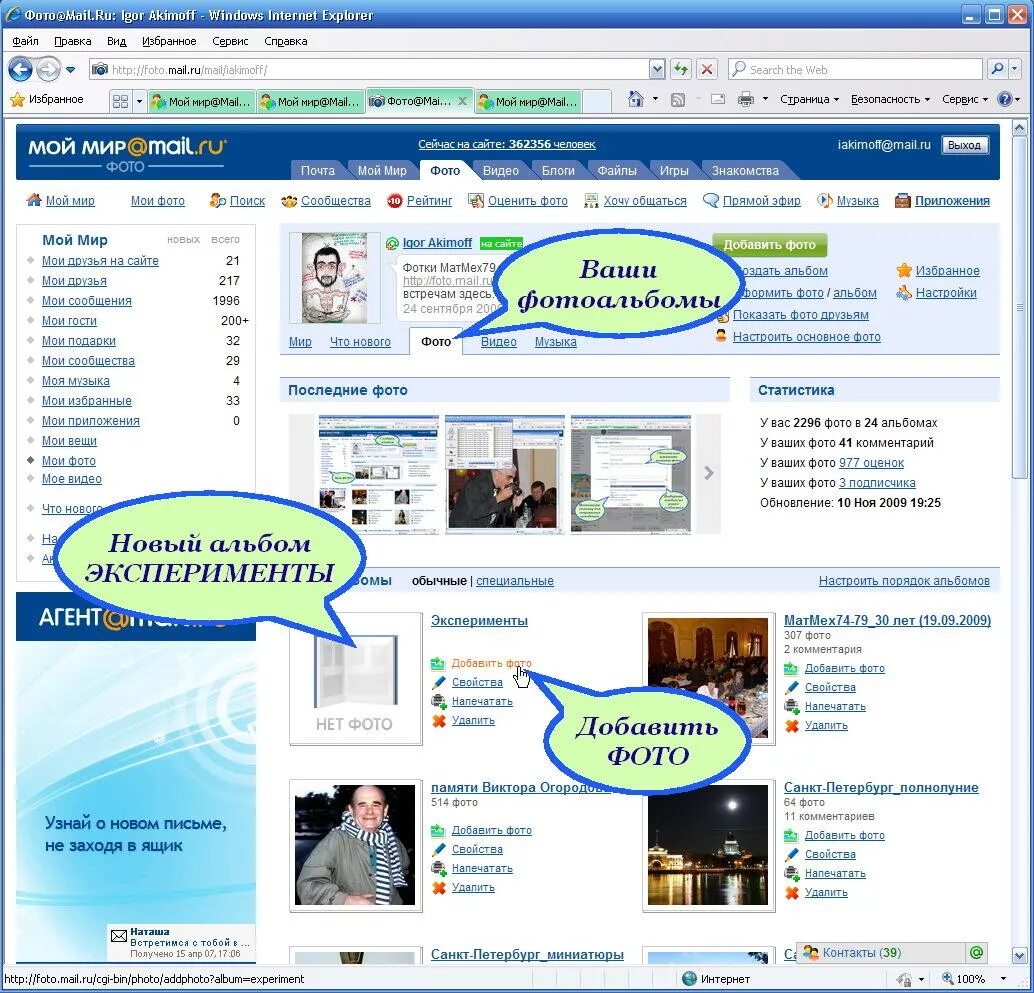Viewport: 1034px width, 993px height.
Task: Click next arrow in Последние фото carousel
Action: click(x=709, y=473)
